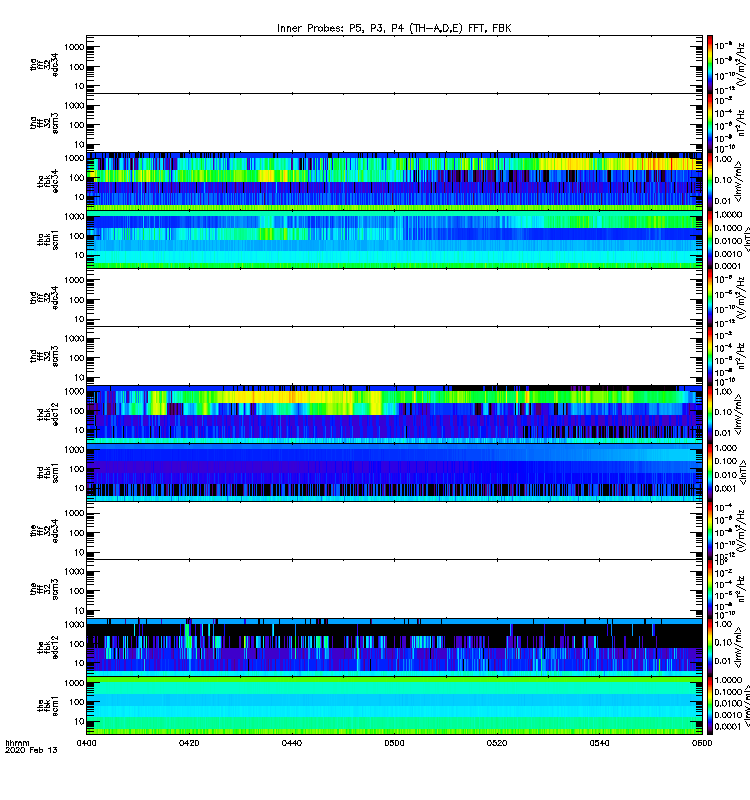This screenshot has height=800, width=750.
Task: Click the color bar of thd fbk edc12 panel
Action: (x=709, y=414)
